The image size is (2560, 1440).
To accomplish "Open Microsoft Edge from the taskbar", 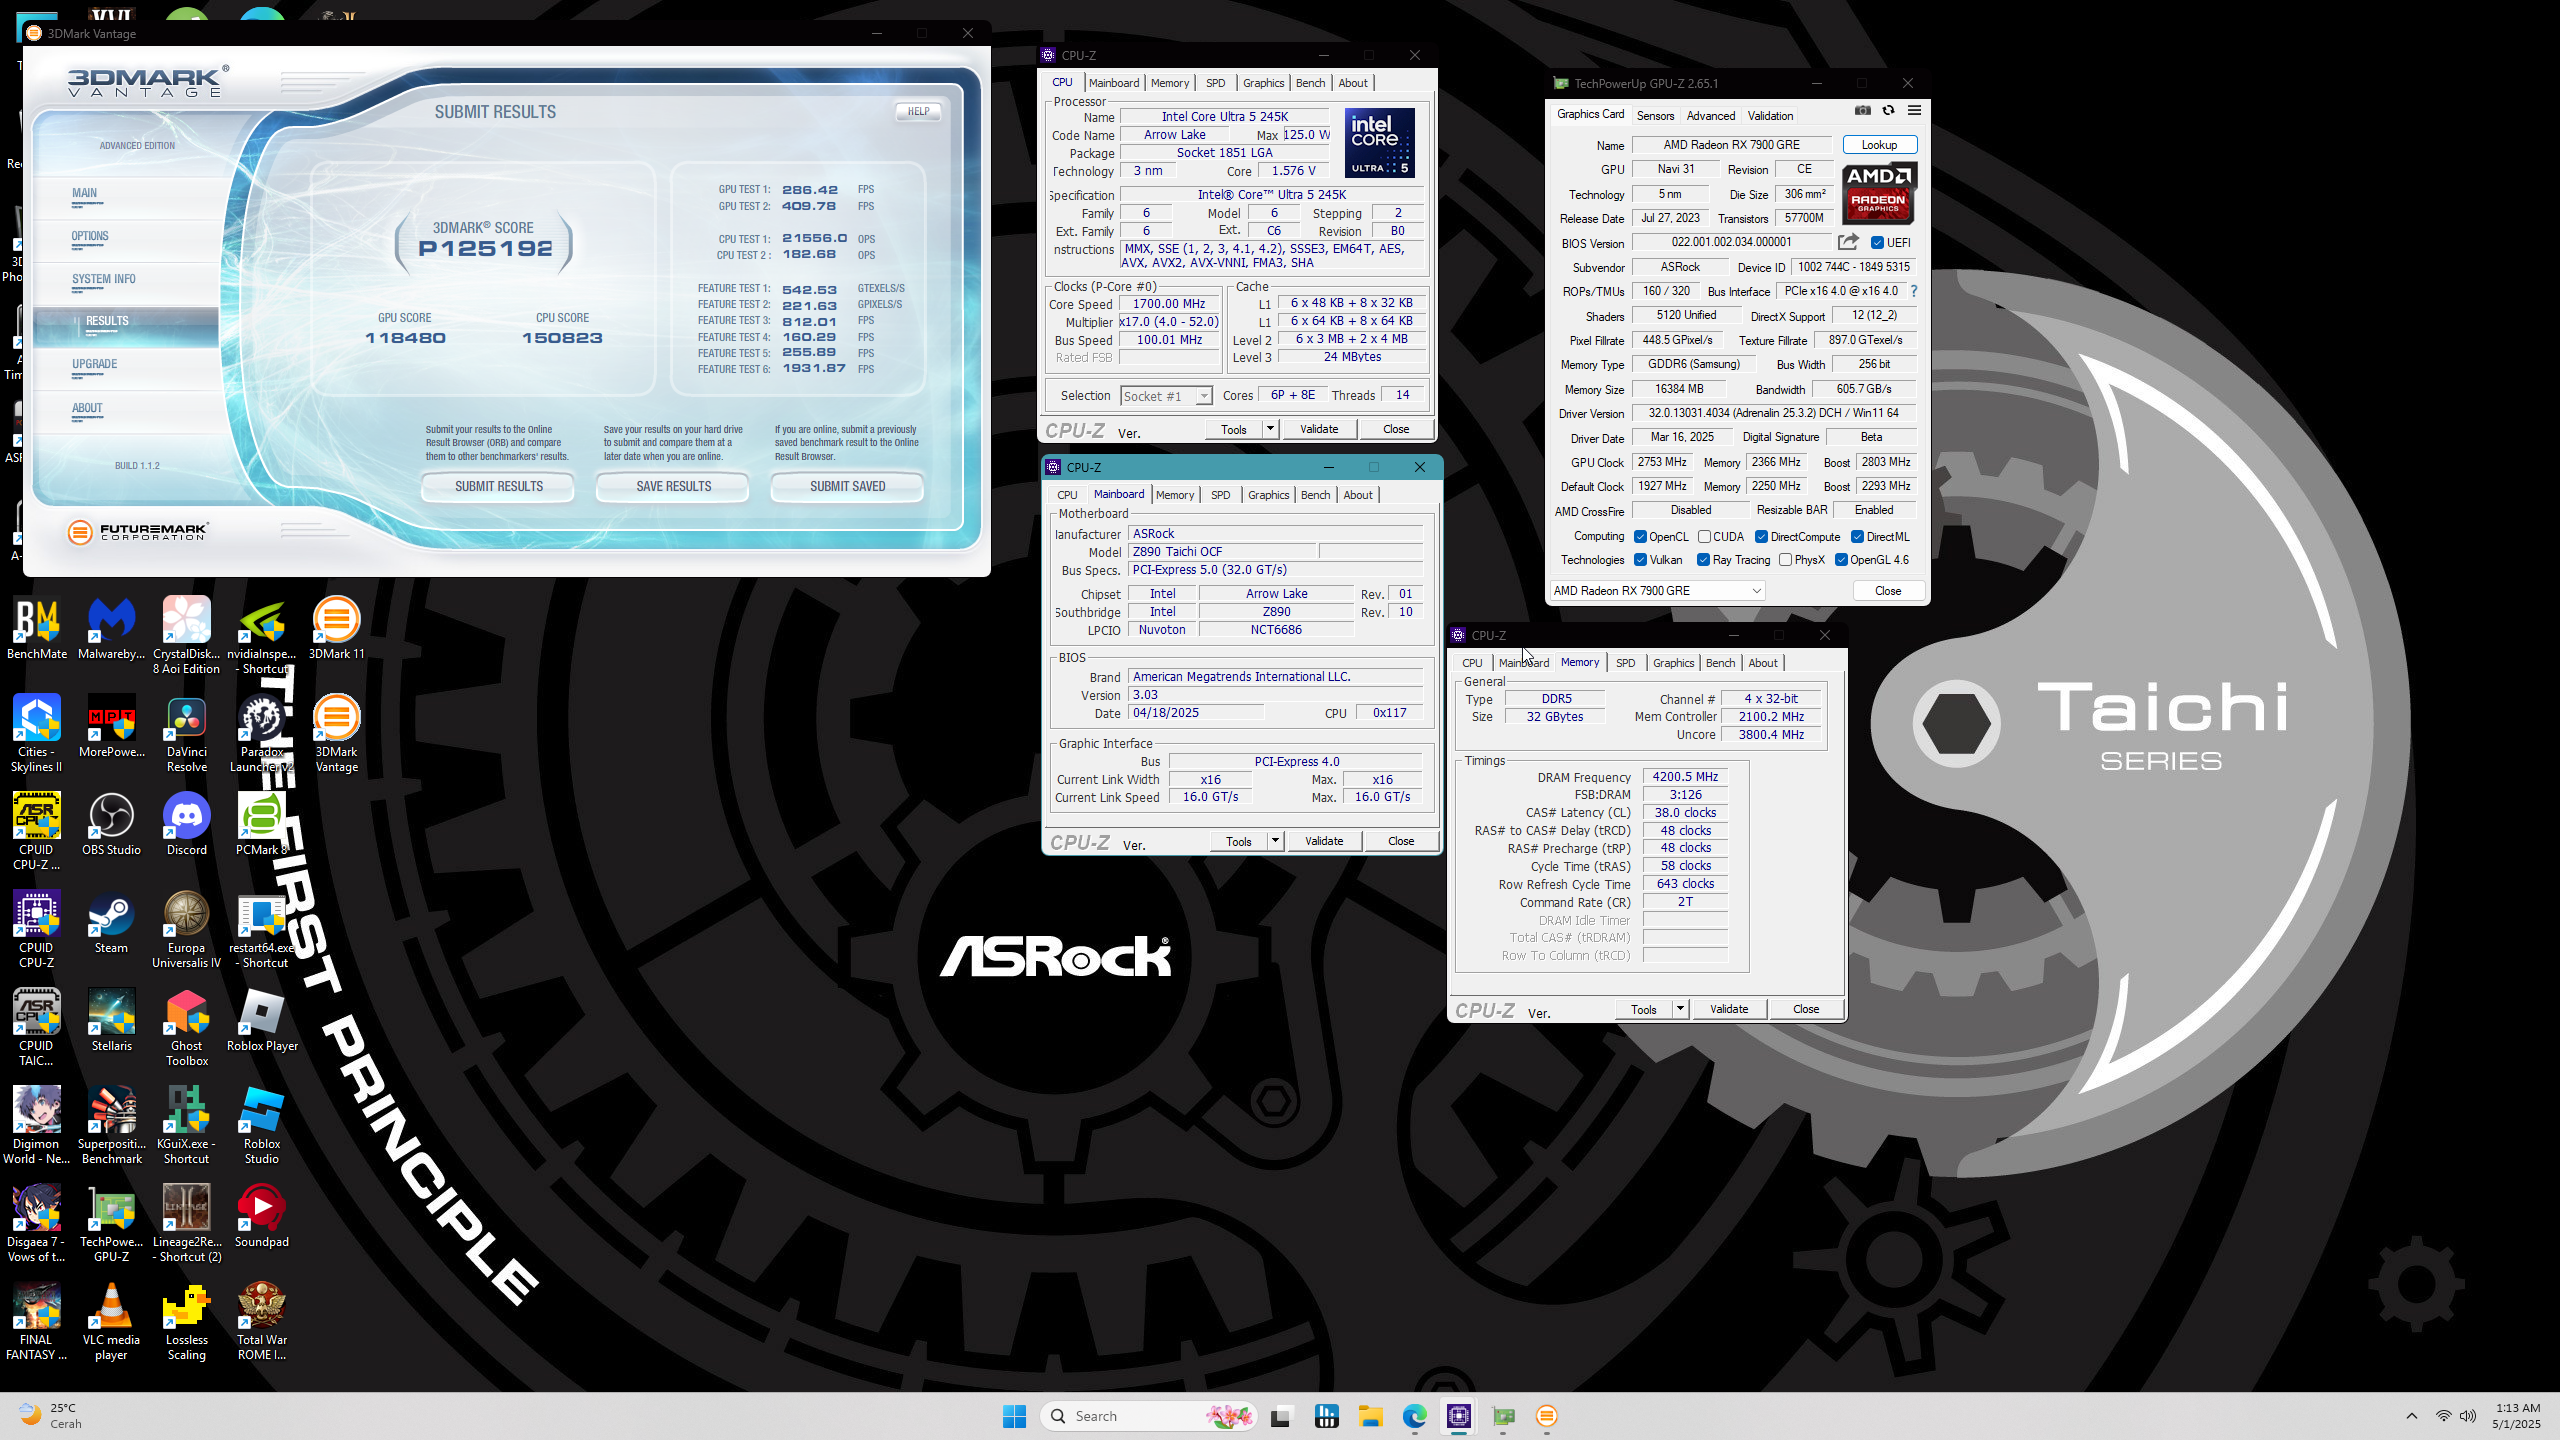I will click(x=1414, y=1416).
